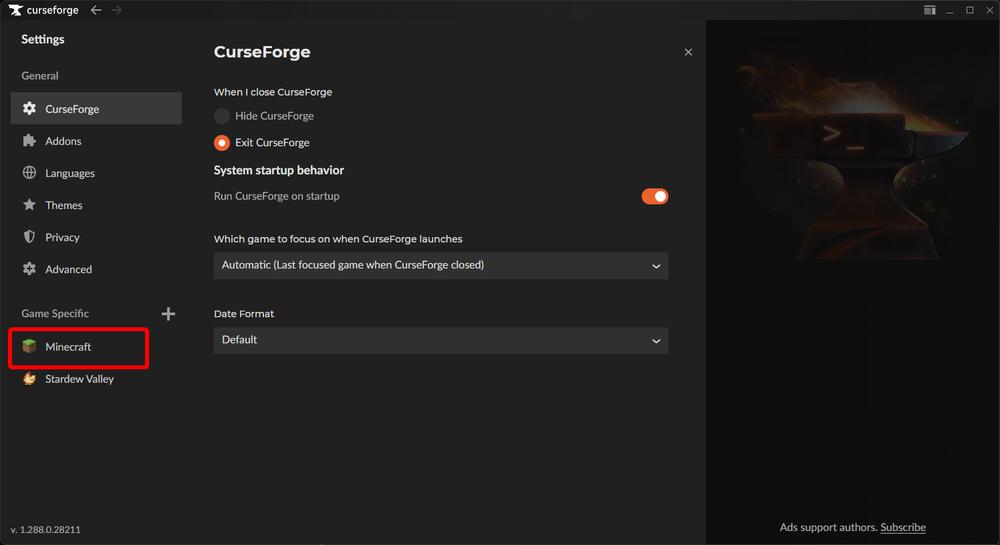Open the game focus dropdown
Viewport: 1000px width, 545px height.
(441, 265)
